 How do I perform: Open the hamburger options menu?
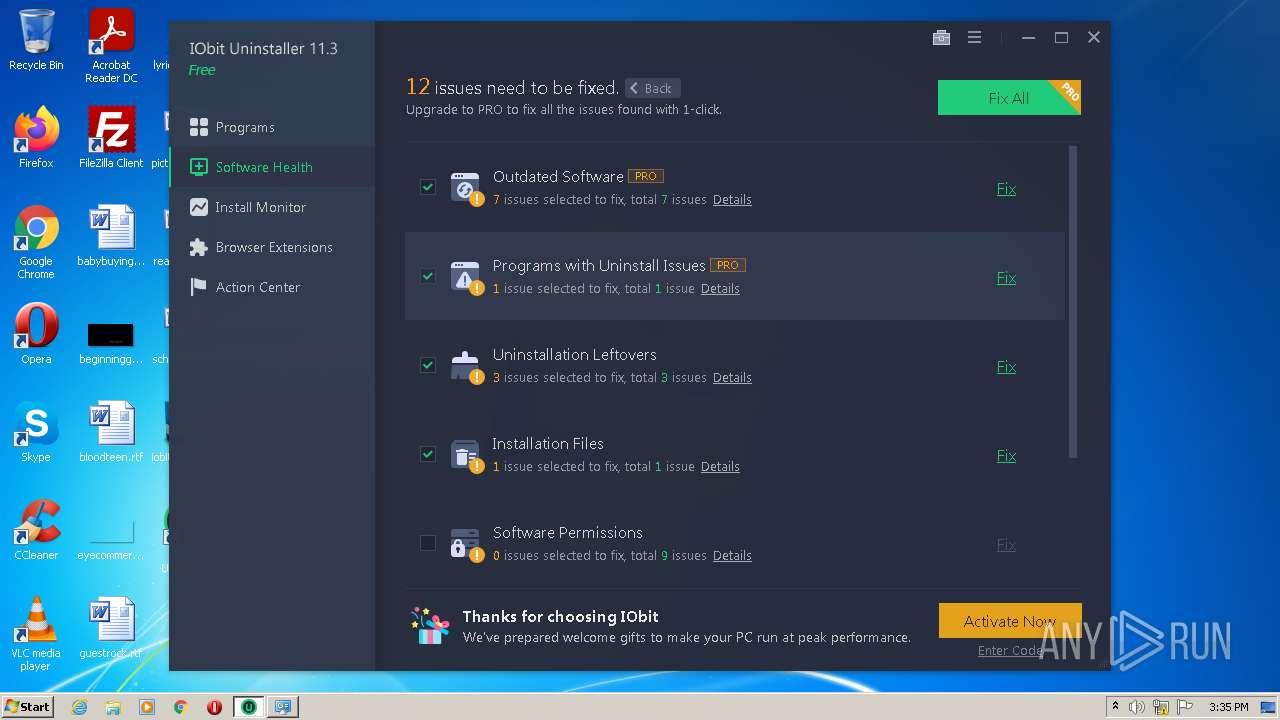coord(974,38)
